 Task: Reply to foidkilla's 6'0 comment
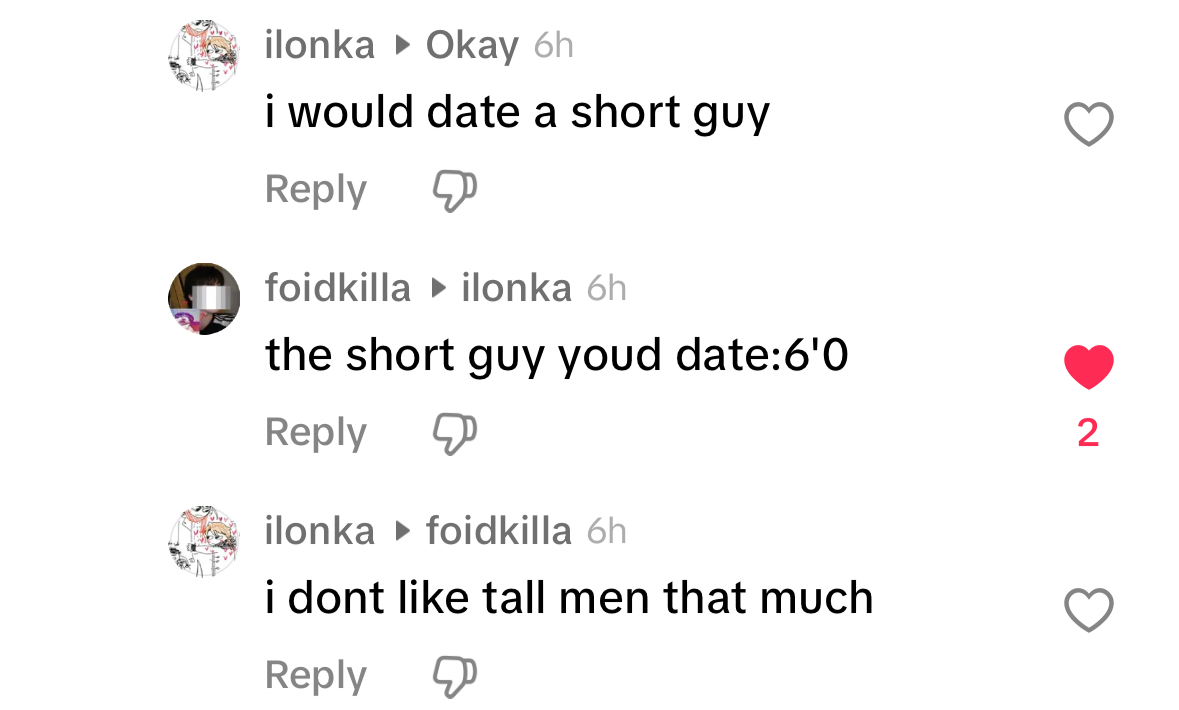316,433
